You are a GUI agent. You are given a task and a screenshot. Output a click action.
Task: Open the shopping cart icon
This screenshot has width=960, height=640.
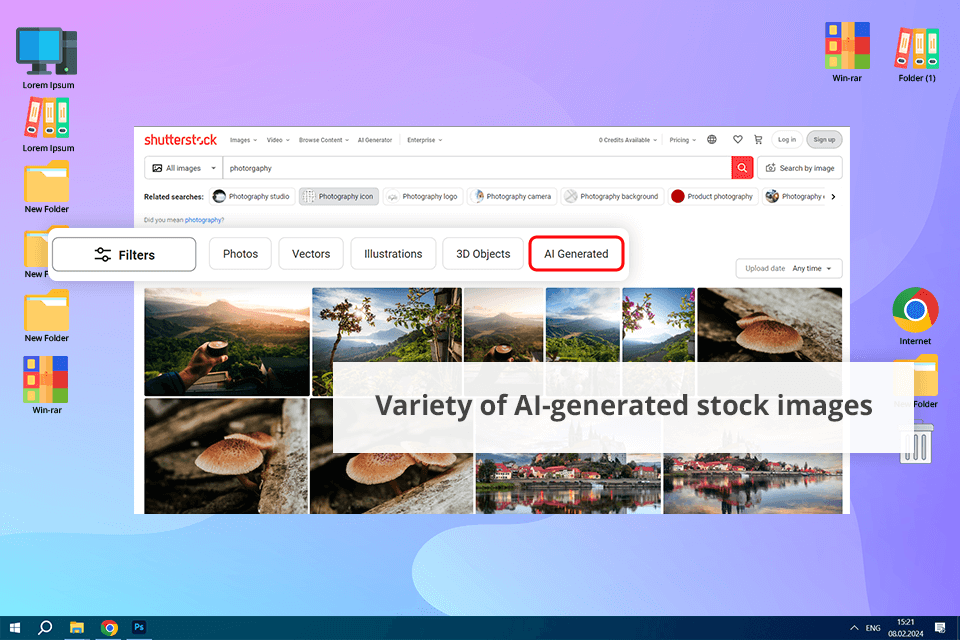pos(758,140)
